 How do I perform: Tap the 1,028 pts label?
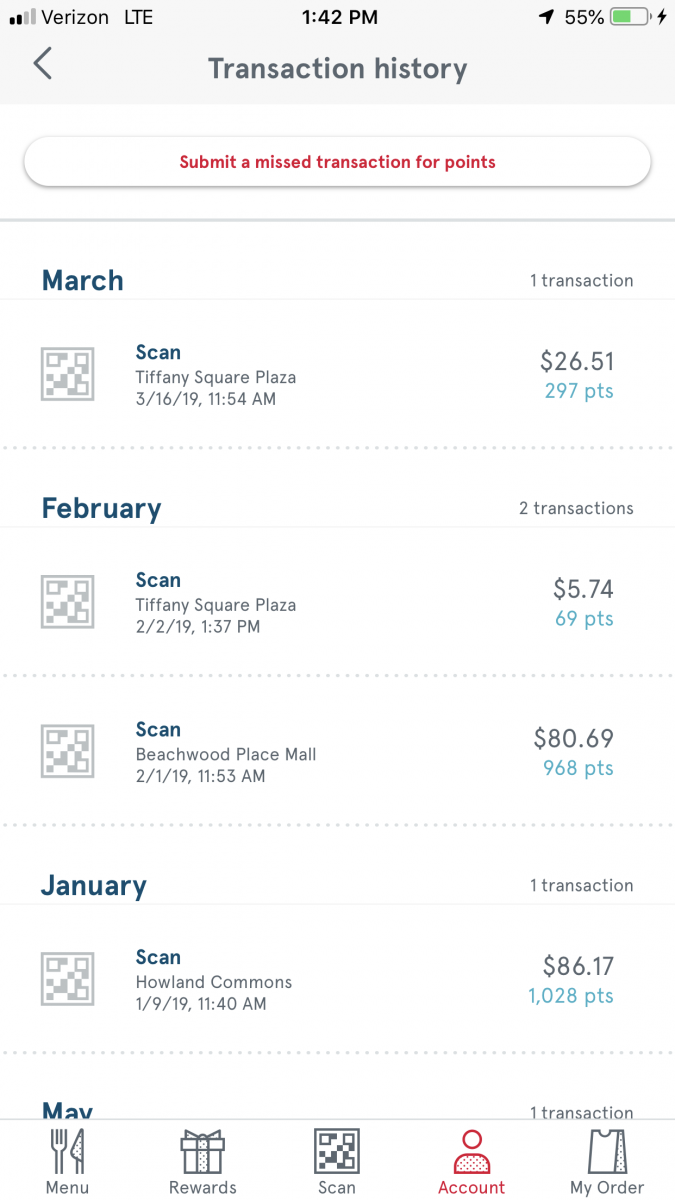571,996
